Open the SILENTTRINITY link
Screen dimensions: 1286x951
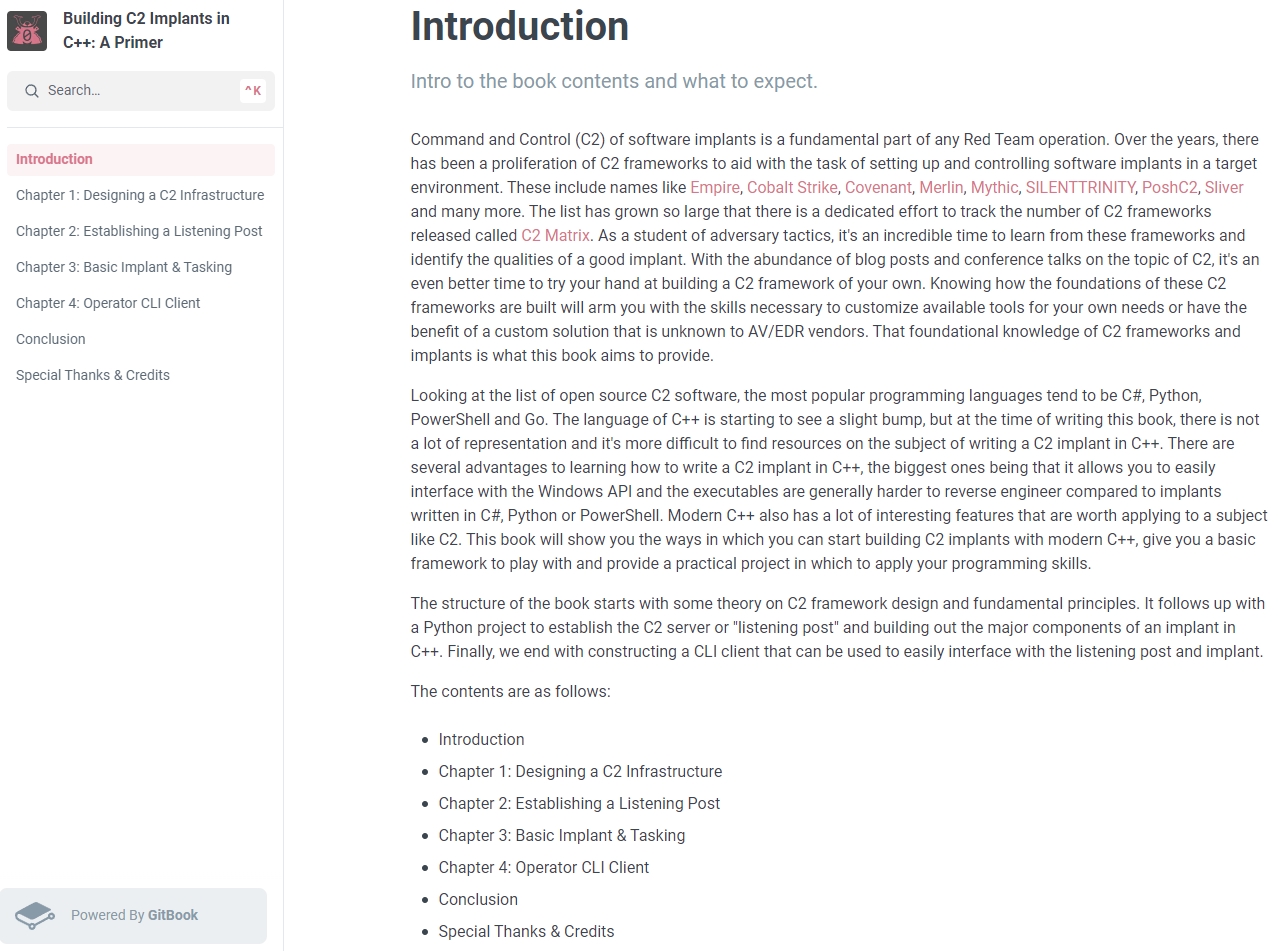(x=1080, y=187)
